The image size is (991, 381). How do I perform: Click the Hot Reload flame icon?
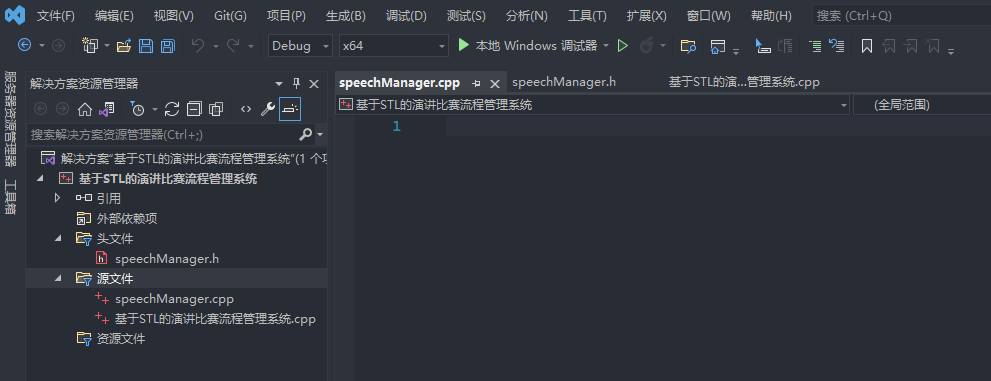(x=646, y=45)
